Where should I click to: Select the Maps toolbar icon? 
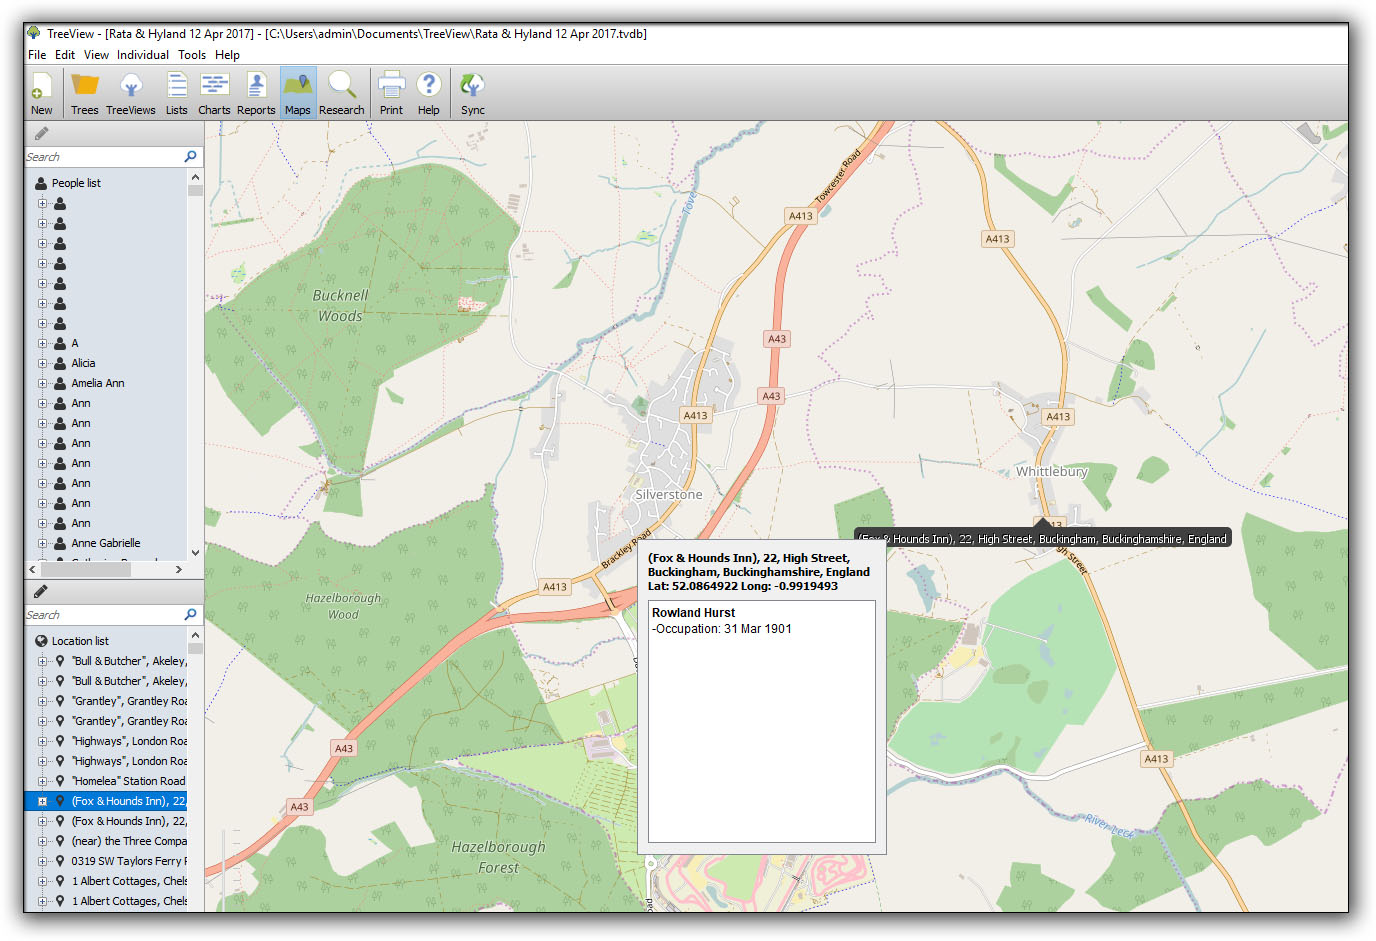coord(298,94)
